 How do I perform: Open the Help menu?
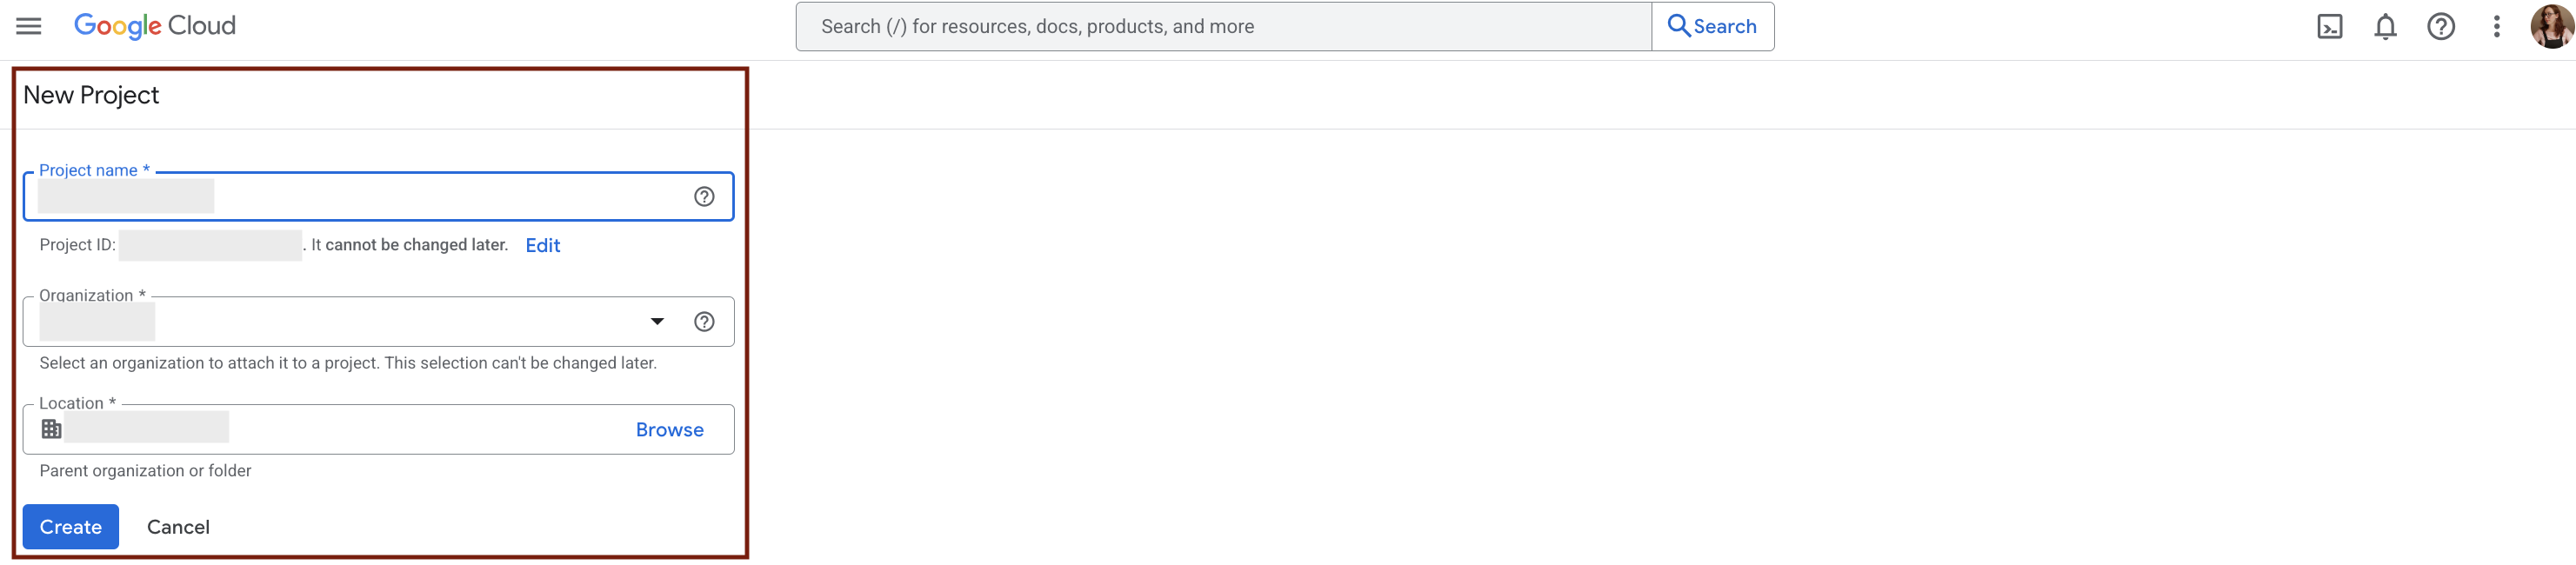pyautogui.click(x=2441, y=26)
